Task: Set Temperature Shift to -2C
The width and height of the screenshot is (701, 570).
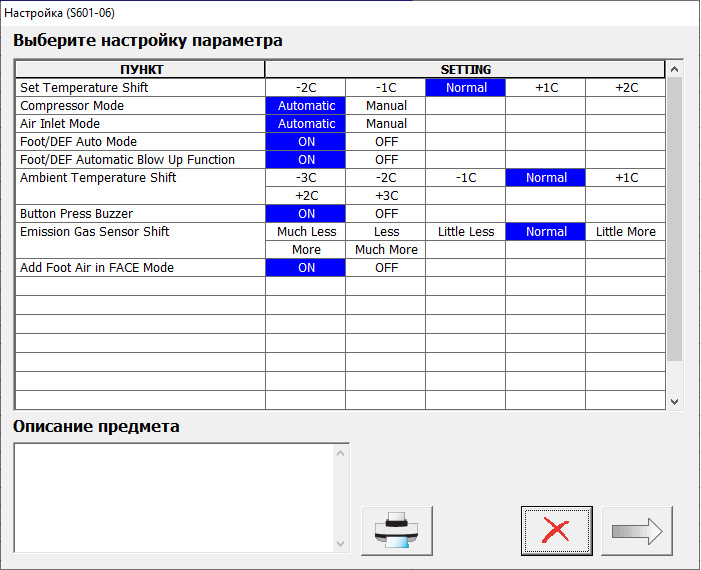Action: [x=306, y=88]
